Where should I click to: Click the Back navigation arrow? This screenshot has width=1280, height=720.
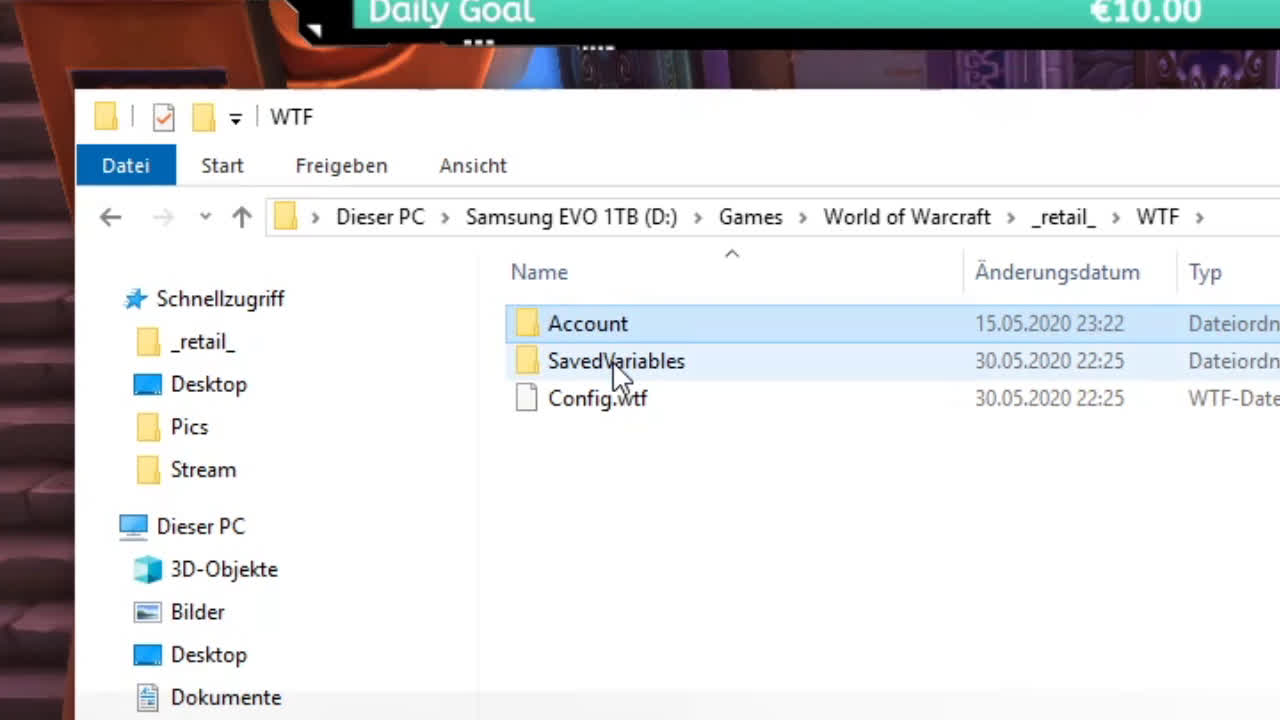(x=110, y=217)
